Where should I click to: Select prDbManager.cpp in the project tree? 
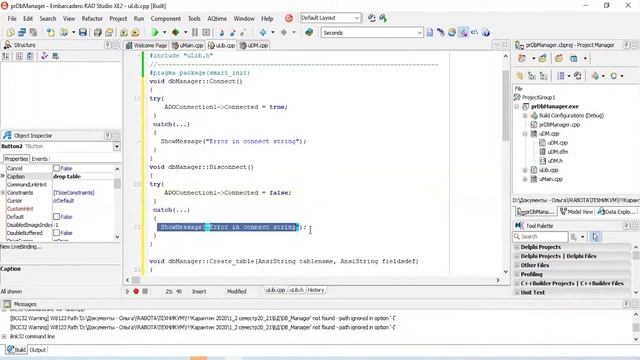559,124
